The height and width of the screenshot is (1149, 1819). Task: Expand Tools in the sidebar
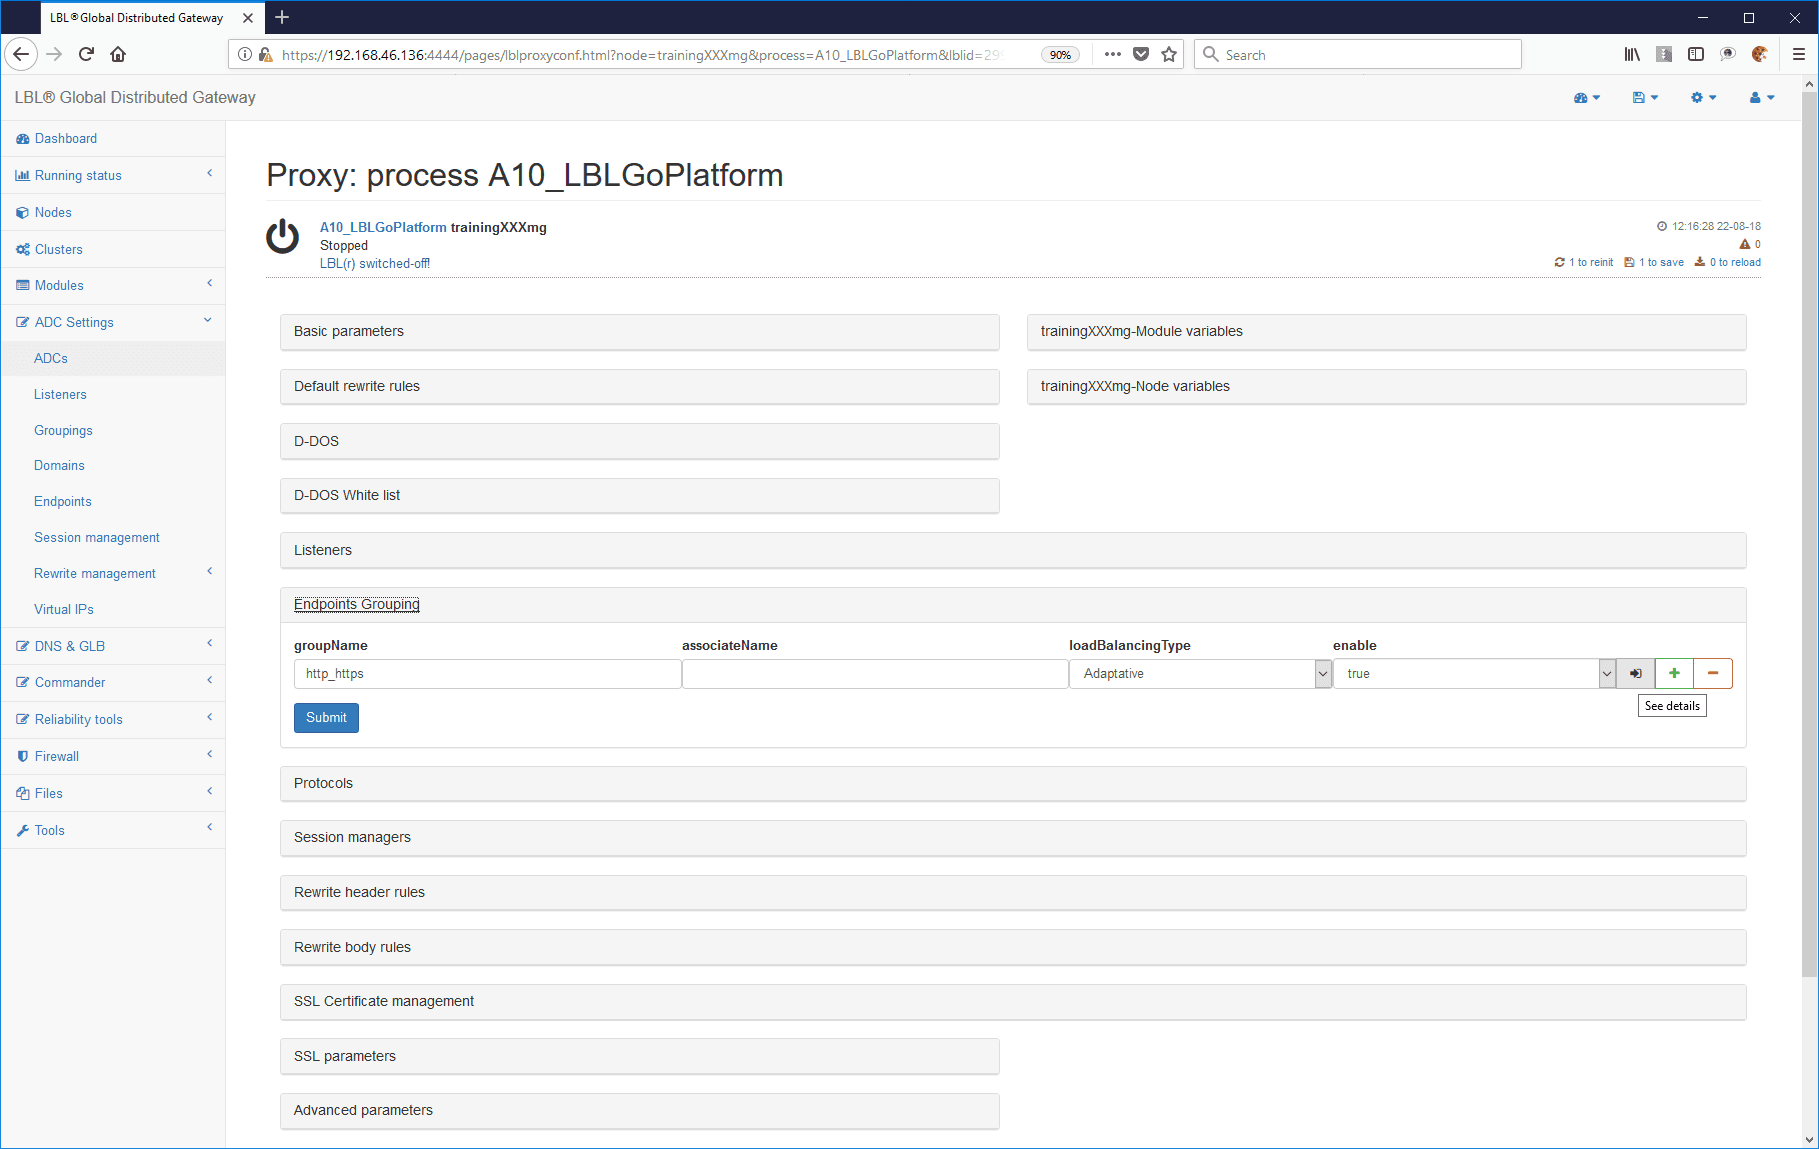coord(113,830)
